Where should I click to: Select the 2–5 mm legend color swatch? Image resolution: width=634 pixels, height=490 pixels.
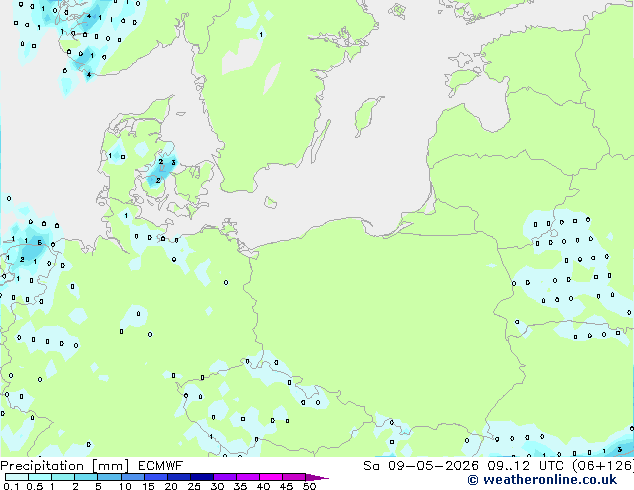click(x=86, y=477)
